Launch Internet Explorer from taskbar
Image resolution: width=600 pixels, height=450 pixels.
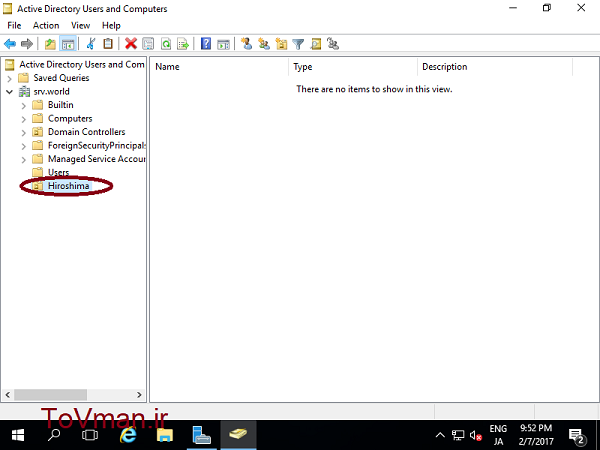pos(128,435)
